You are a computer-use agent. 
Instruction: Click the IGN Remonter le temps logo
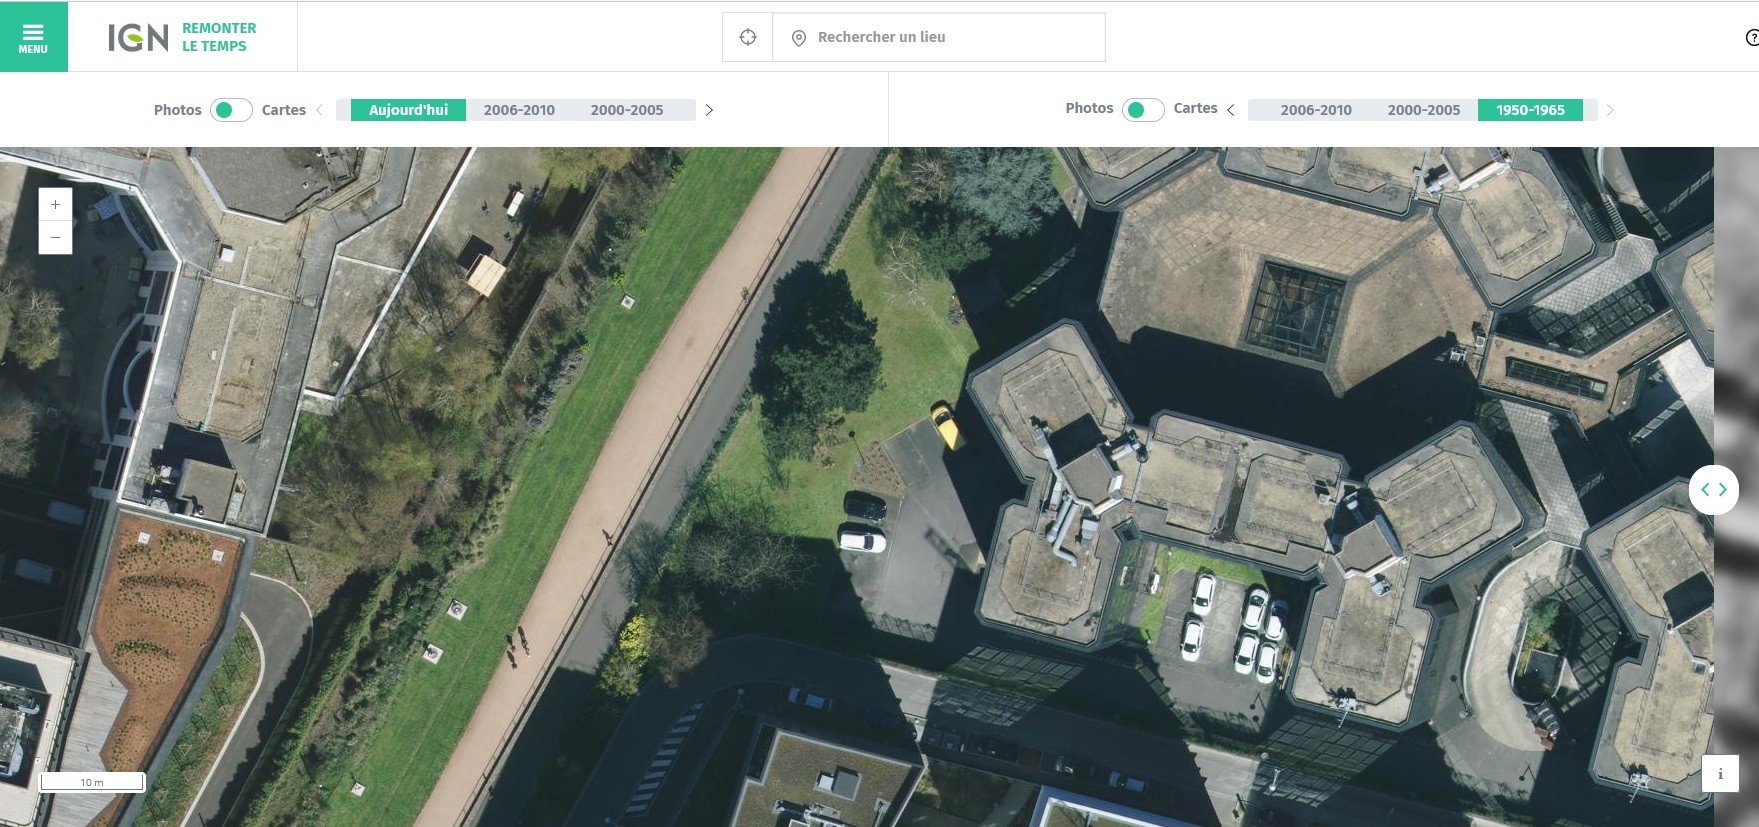(182, 37)
